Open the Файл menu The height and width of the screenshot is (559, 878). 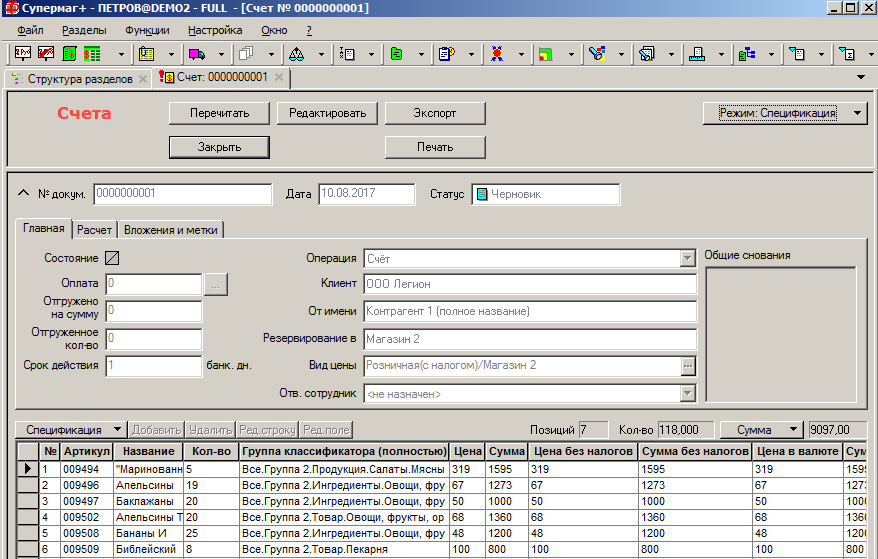tap(30, 30)
